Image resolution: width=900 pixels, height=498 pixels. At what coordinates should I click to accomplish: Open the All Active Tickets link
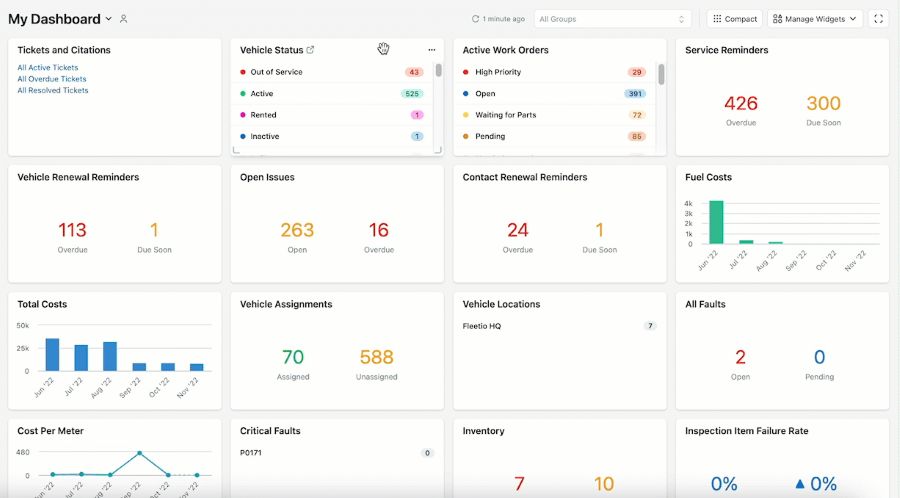point(48,68)
